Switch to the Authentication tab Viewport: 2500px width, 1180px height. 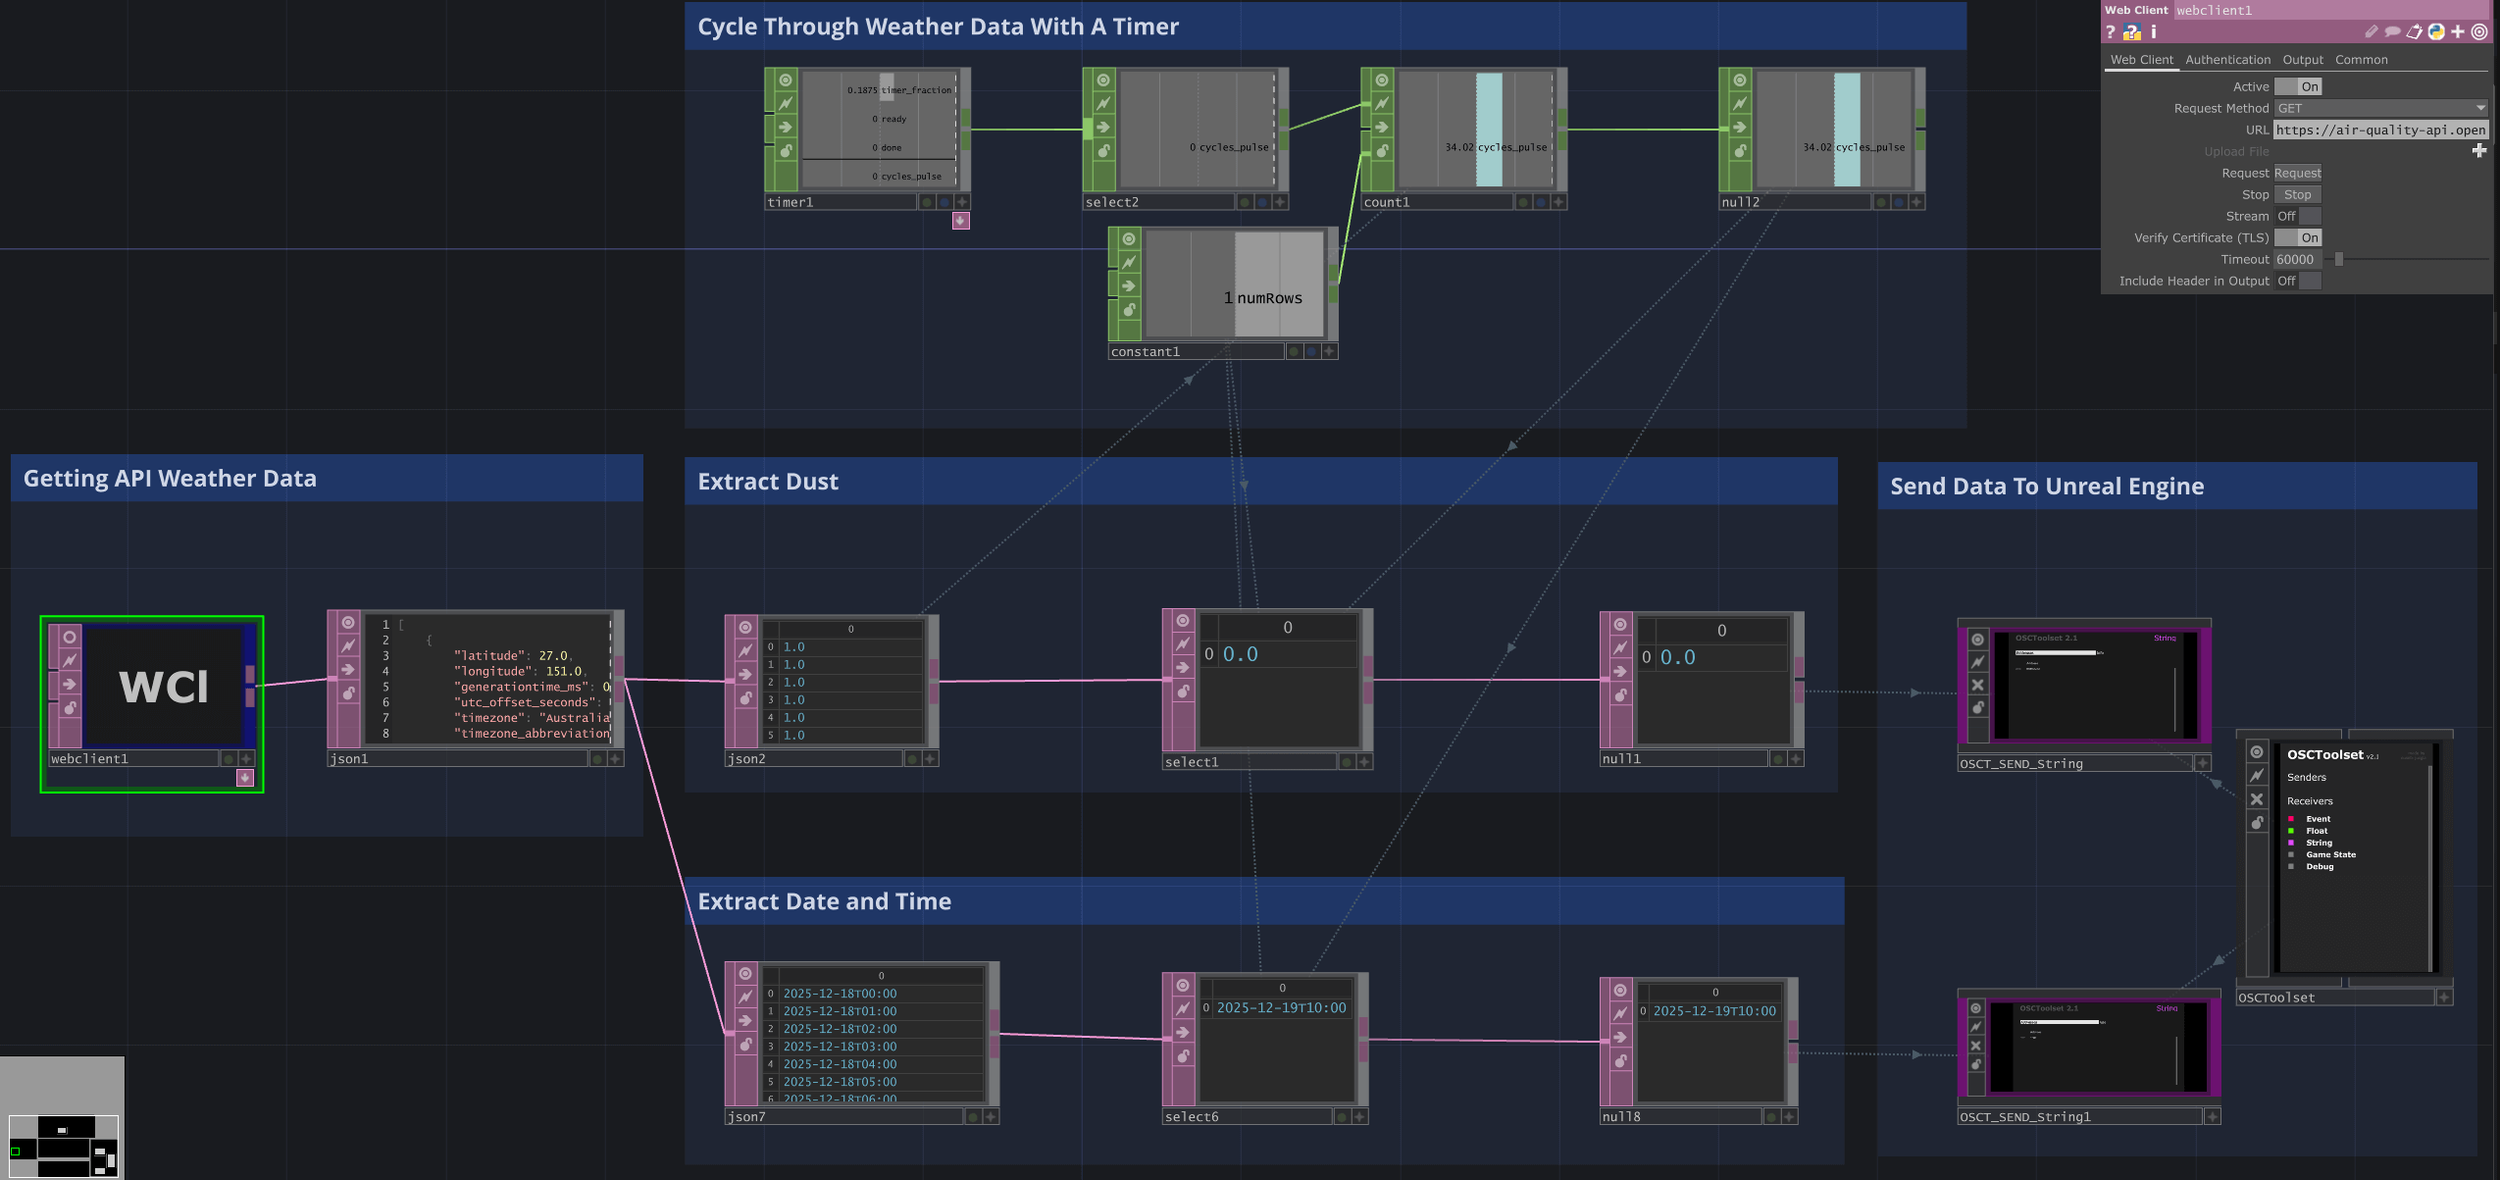click(2227, 60)
